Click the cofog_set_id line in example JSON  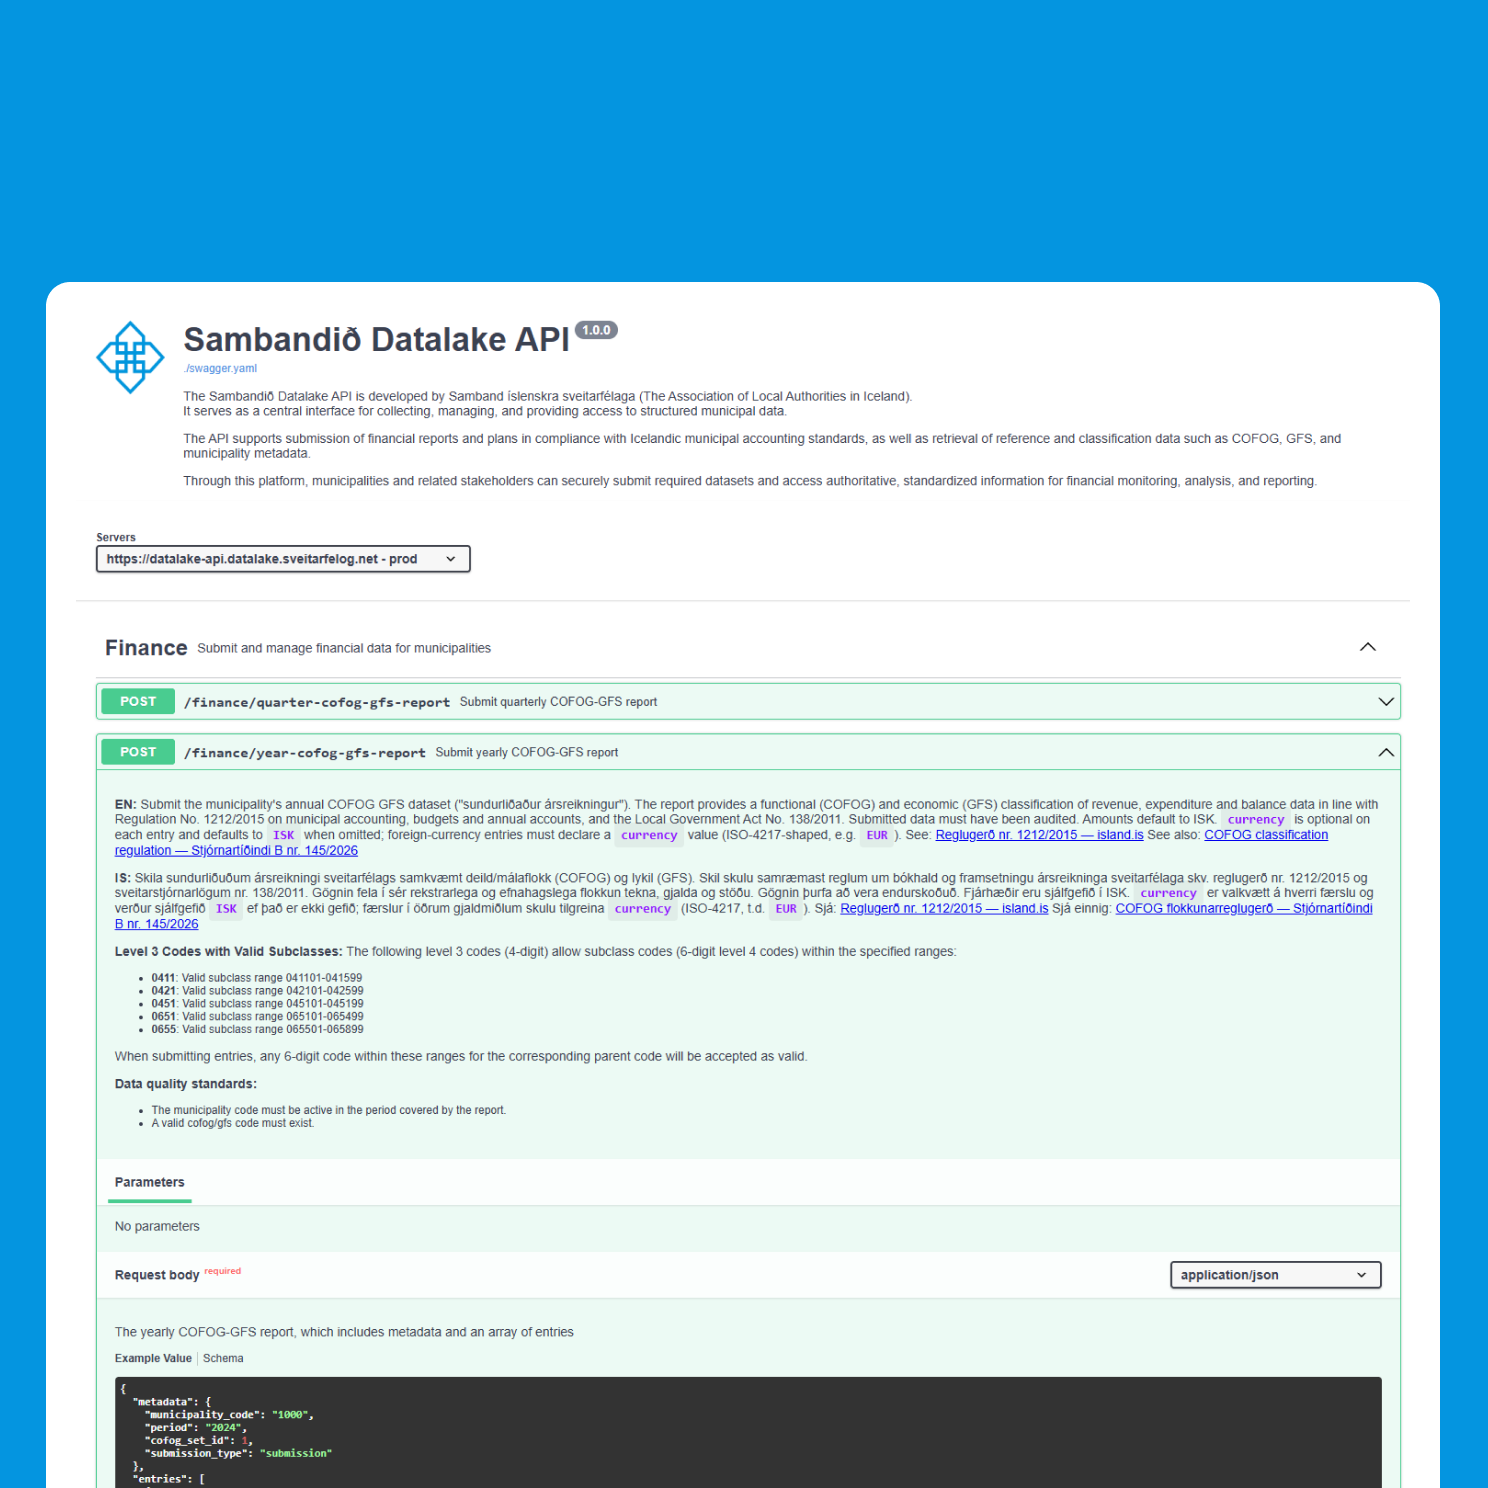coord(198,1441)
